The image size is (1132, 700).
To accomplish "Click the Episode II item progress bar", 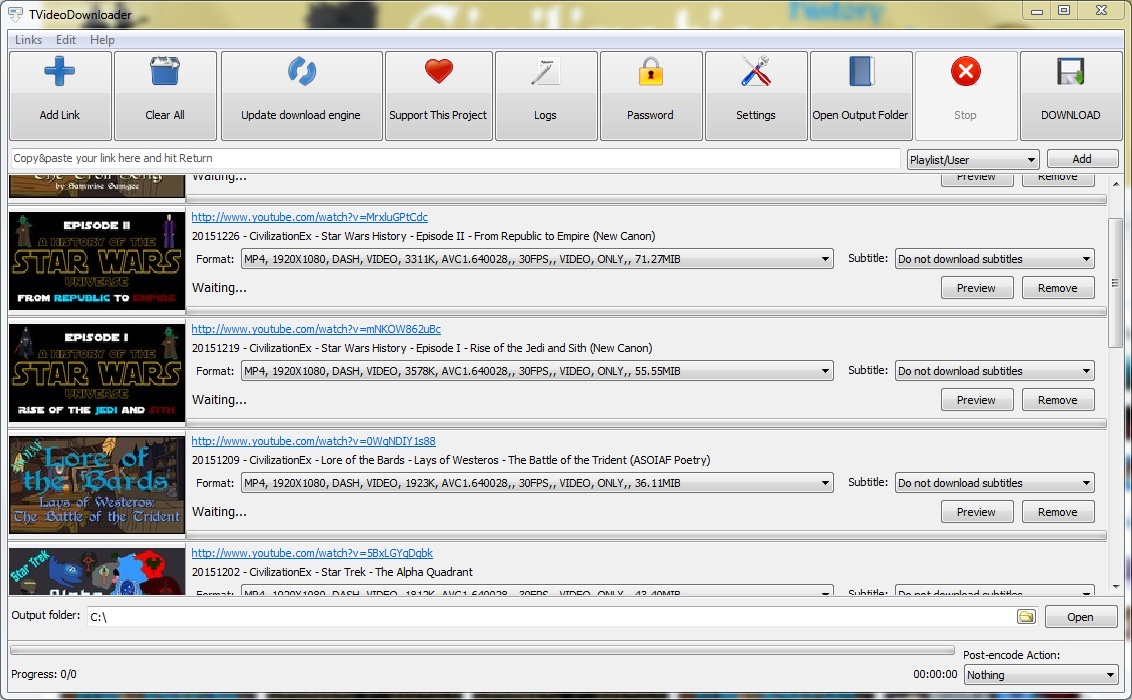I will pyautogui.click(x=647, y=312).
